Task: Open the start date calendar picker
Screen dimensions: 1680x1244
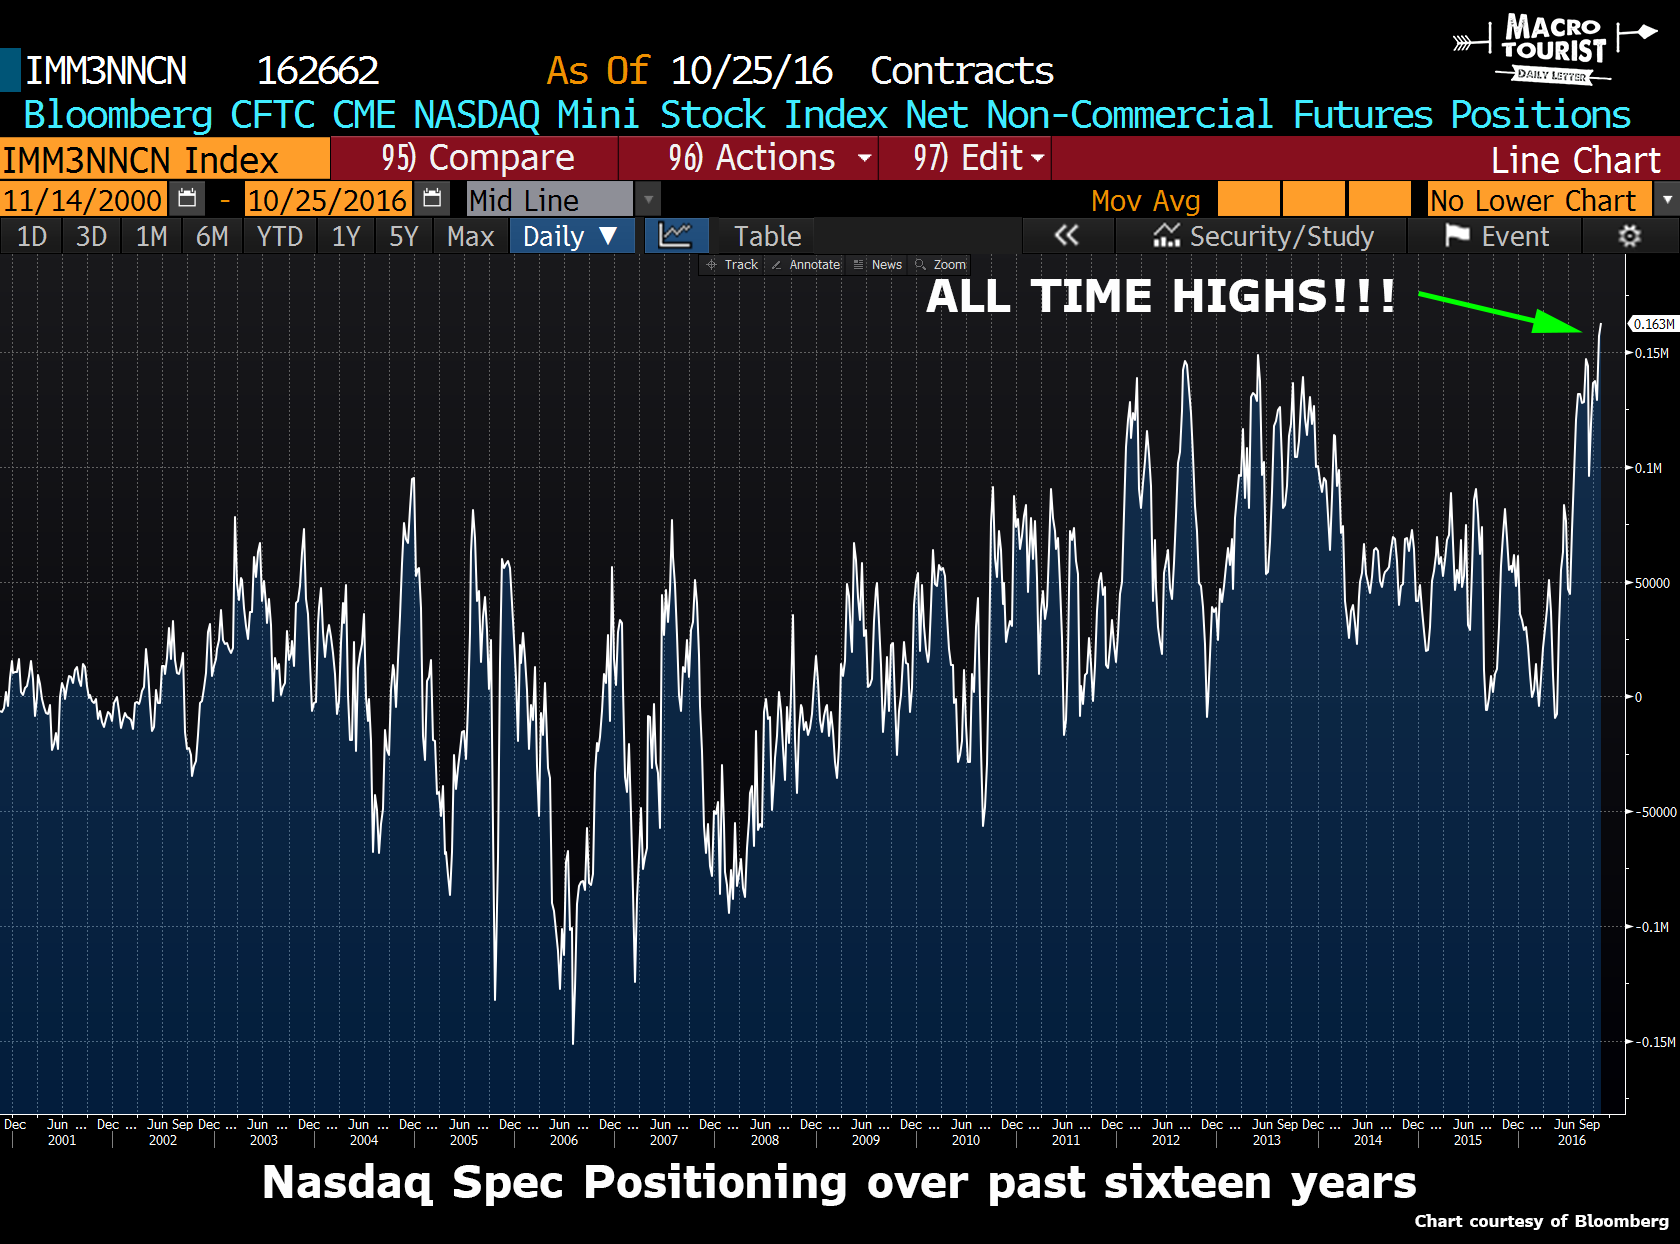Action: pyautogui.click(x=187, y=199)
